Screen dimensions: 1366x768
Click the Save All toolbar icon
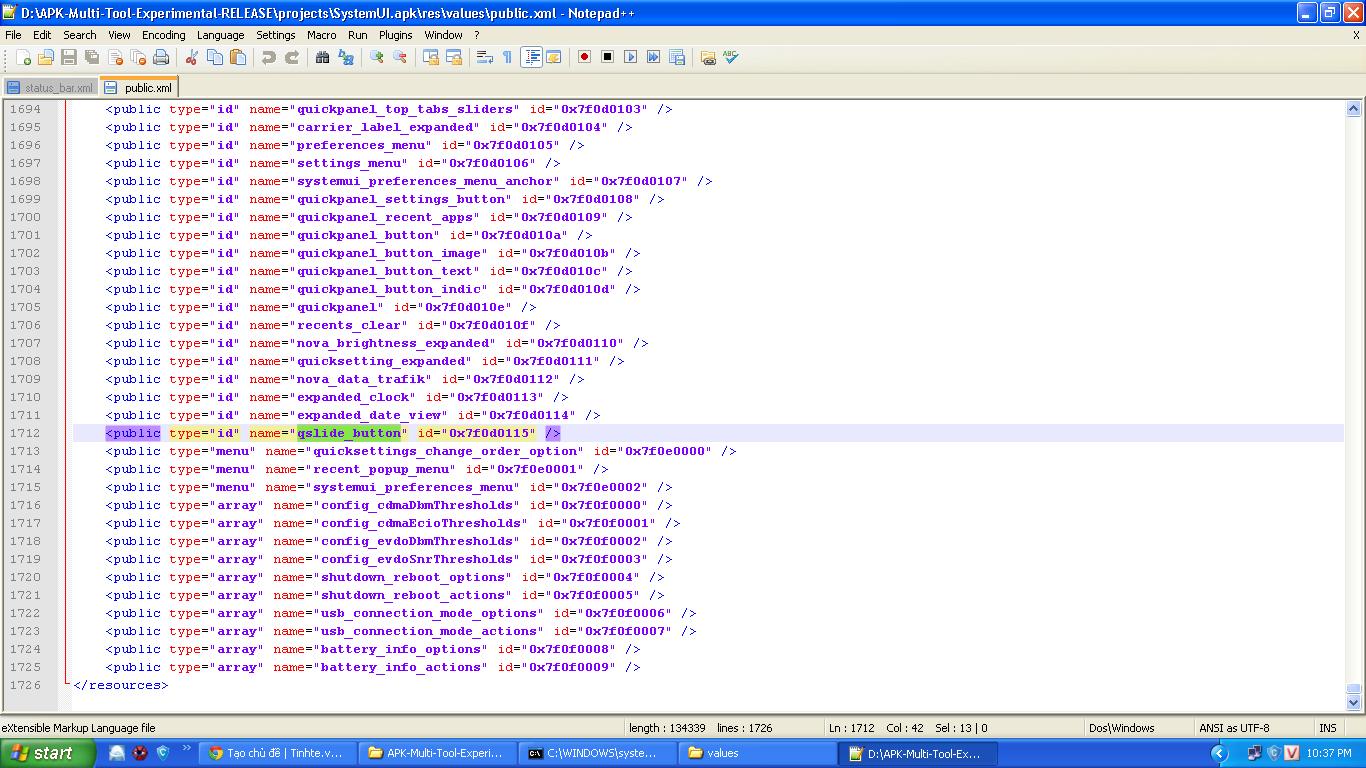pyautogui.click(x=92, y=58)
